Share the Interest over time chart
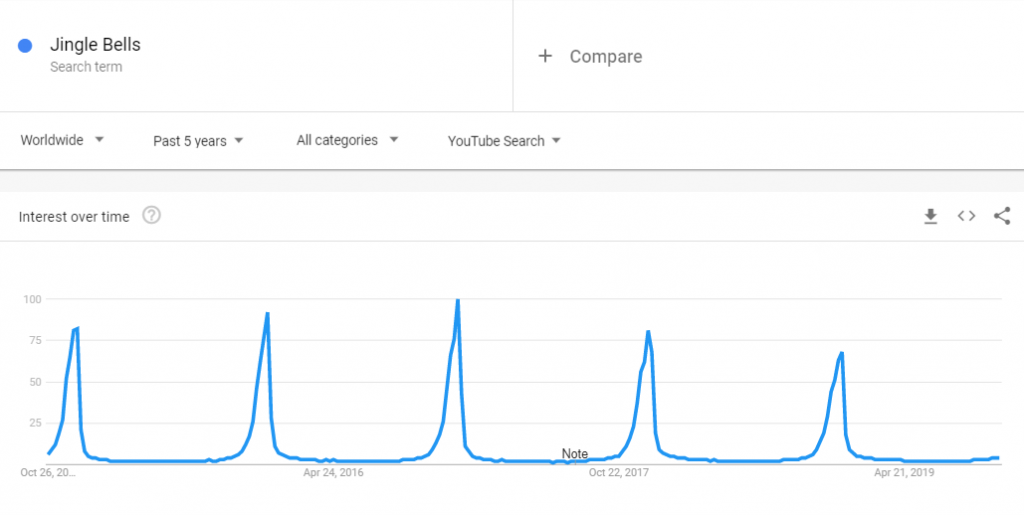 [x=1002, y=216]
